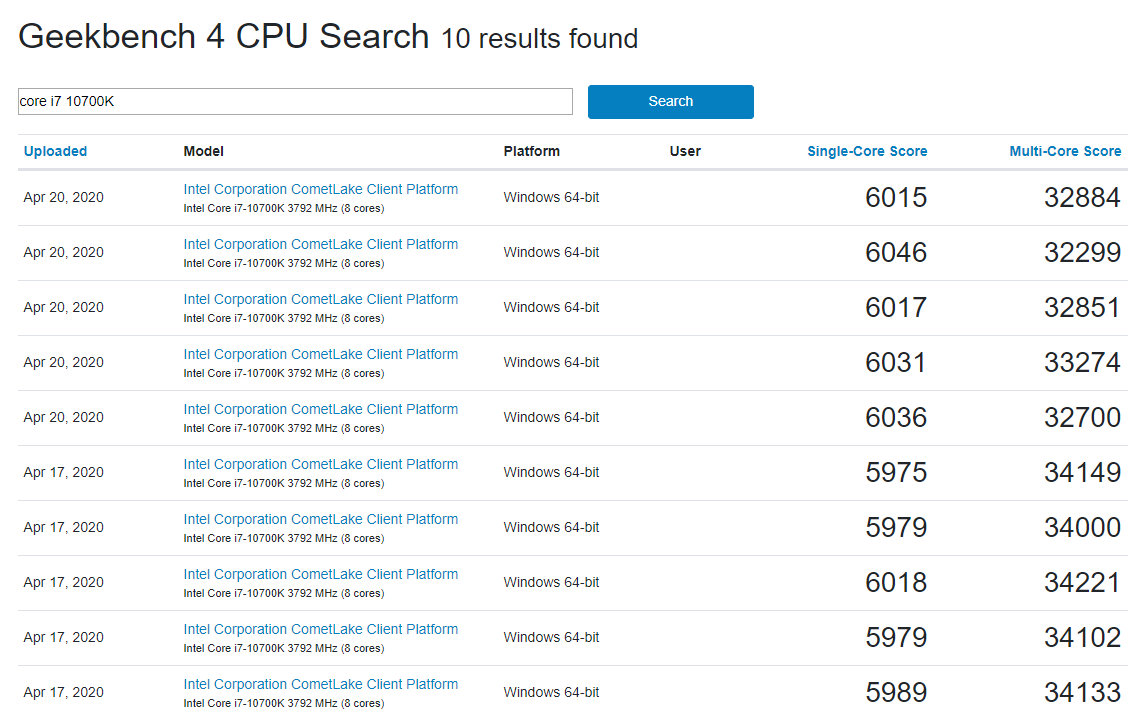
Task: Sort by Single-Core Score column header
Action: 867,151
